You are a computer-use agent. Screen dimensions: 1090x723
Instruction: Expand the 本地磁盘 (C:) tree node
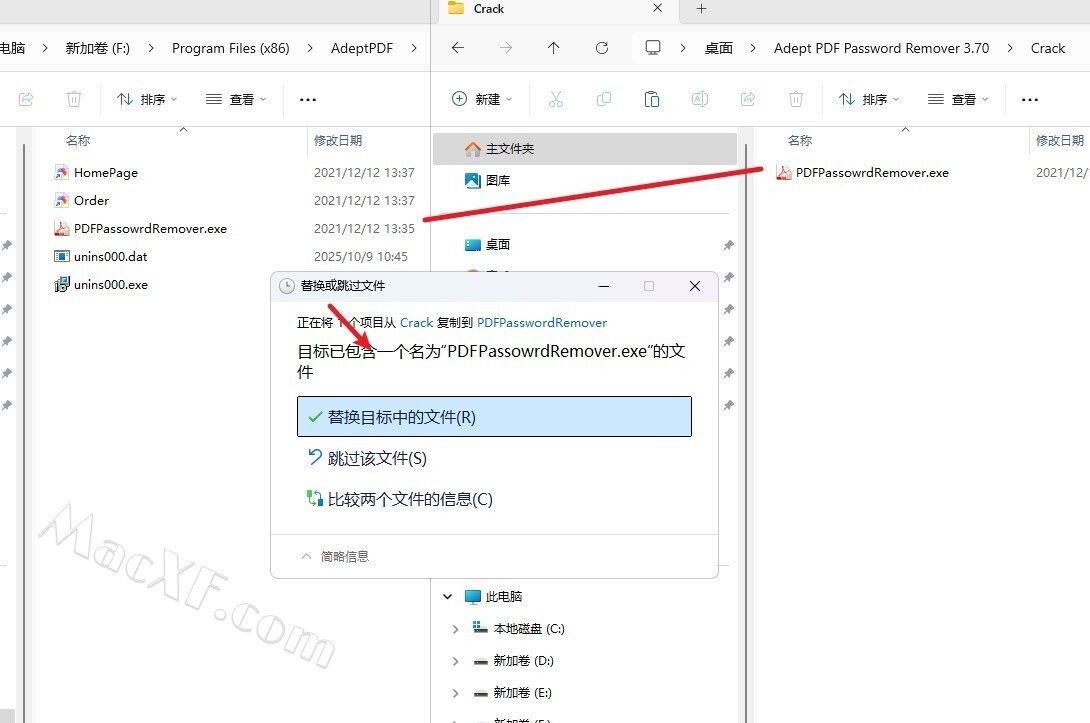456,629
